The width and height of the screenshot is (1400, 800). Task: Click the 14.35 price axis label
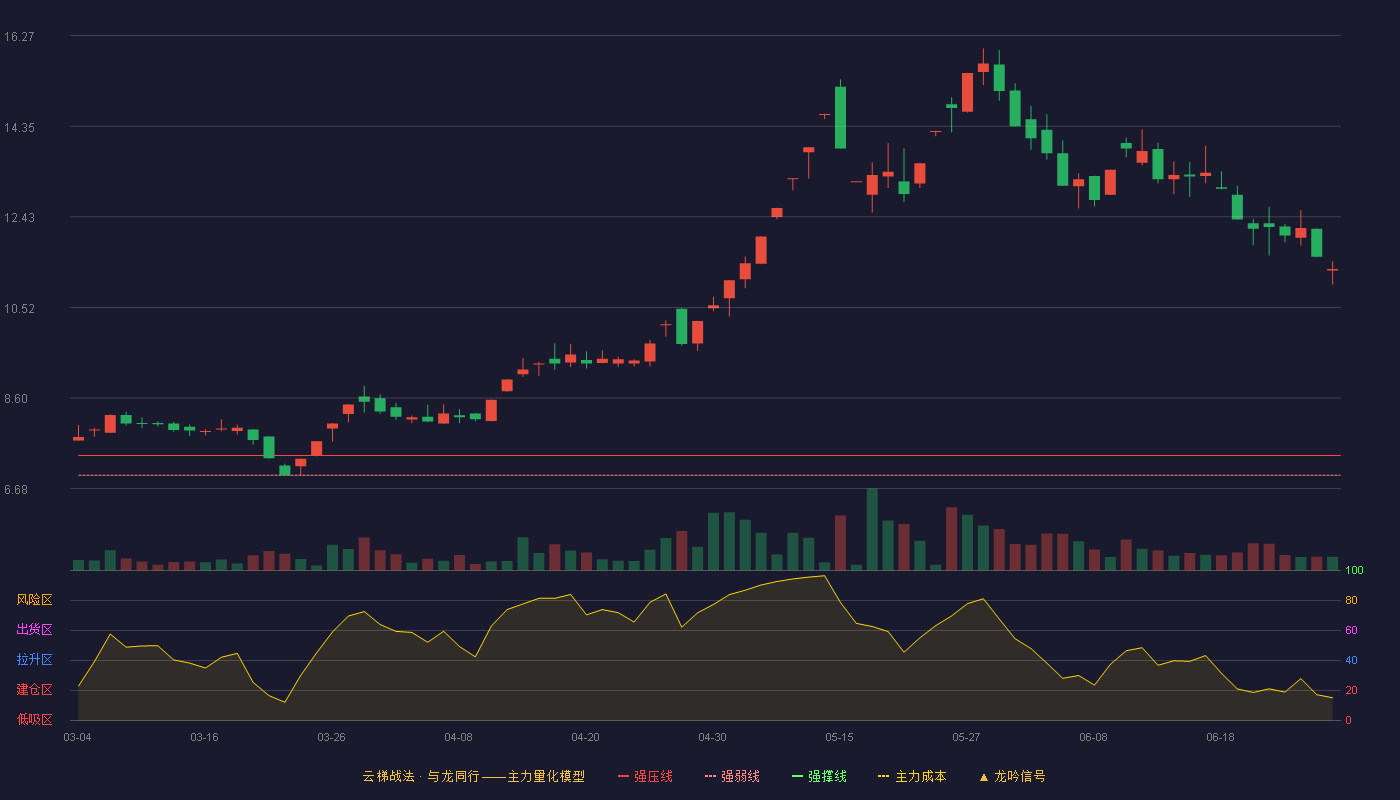pyautogui.click(x=19, y=128)
